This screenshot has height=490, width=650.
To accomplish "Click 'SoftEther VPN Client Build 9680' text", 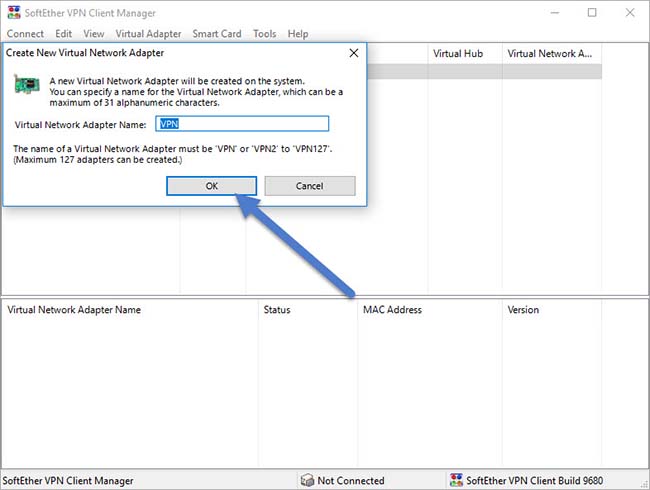I will tap(534, 480).
